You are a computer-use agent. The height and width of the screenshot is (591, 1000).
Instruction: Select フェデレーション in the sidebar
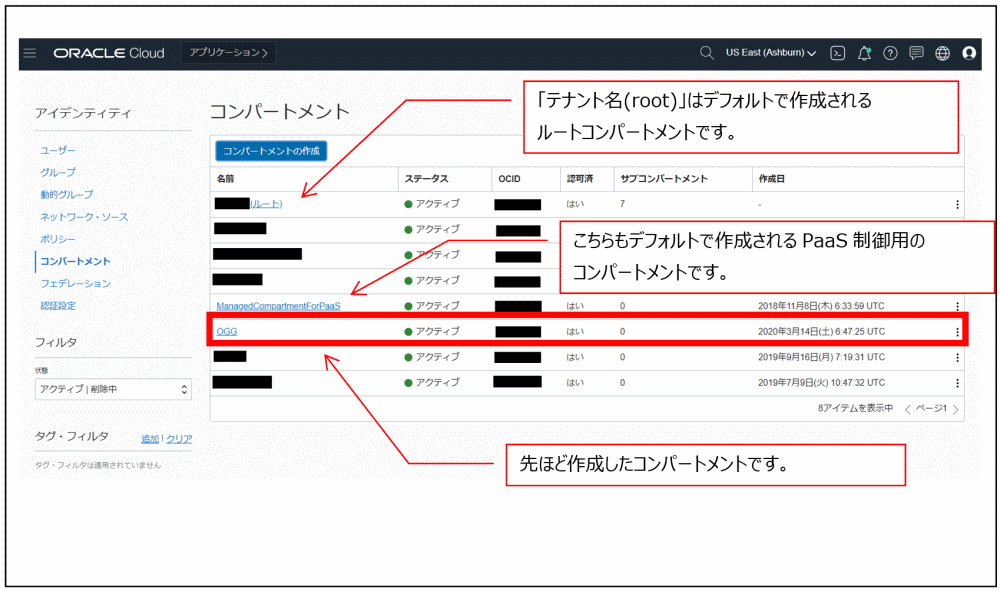75,284
